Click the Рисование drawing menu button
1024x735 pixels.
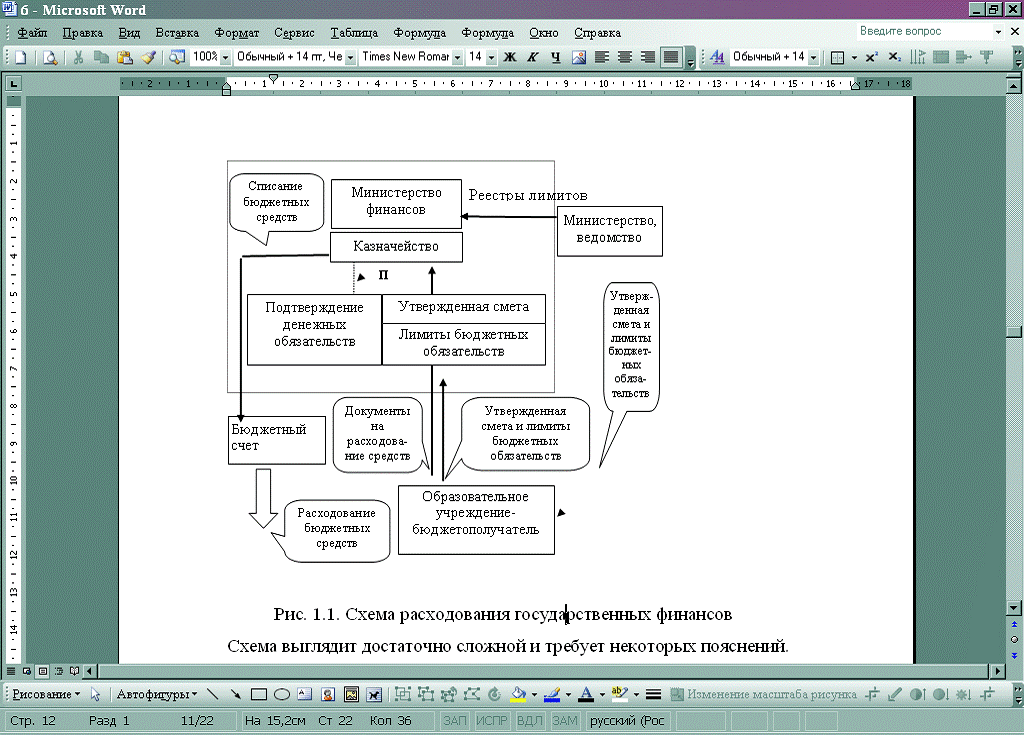click(47, 694)
